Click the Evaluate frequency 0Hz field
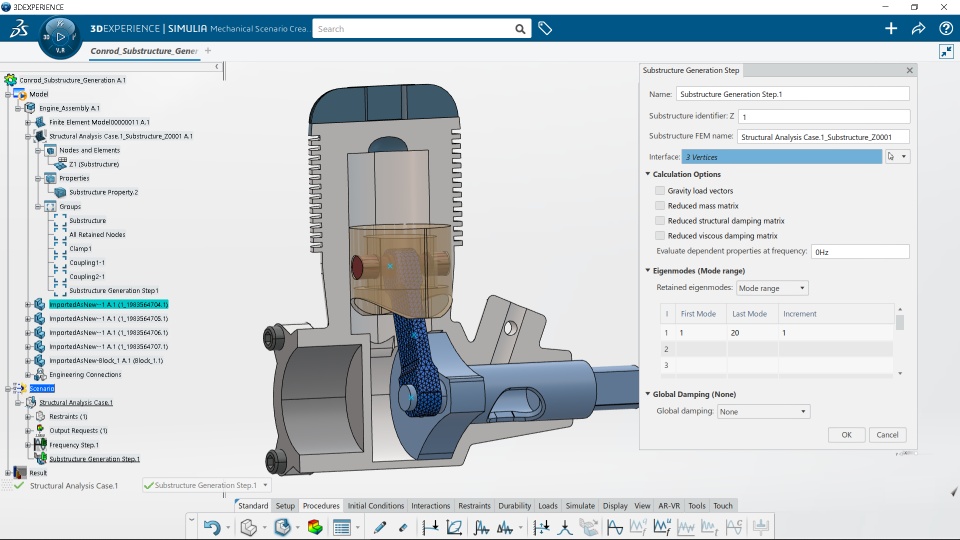The height and width of the screenshot is (540, 960). point(860,252)
